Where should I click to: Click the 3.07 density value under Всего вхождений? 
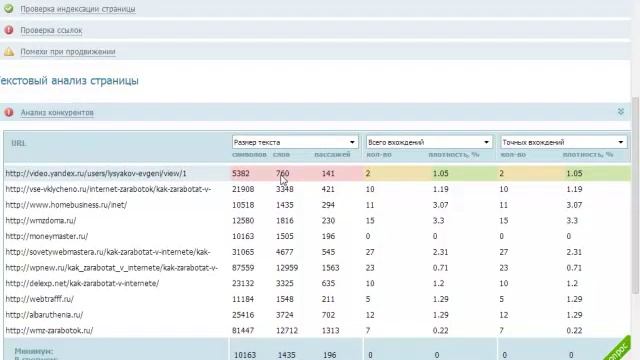pos(440,205)
